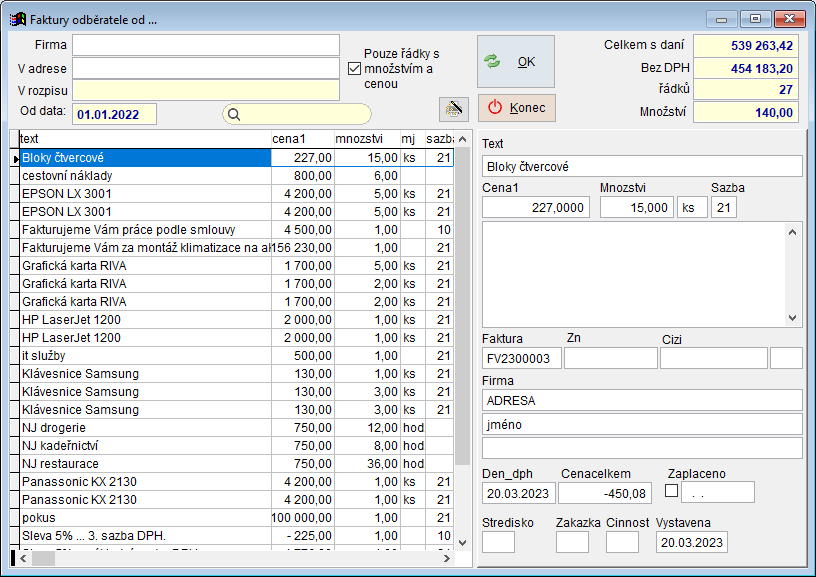The image size is (816, 577).
Task: Select row 'NJ kadeřnictví'
Action: point(236,446)
